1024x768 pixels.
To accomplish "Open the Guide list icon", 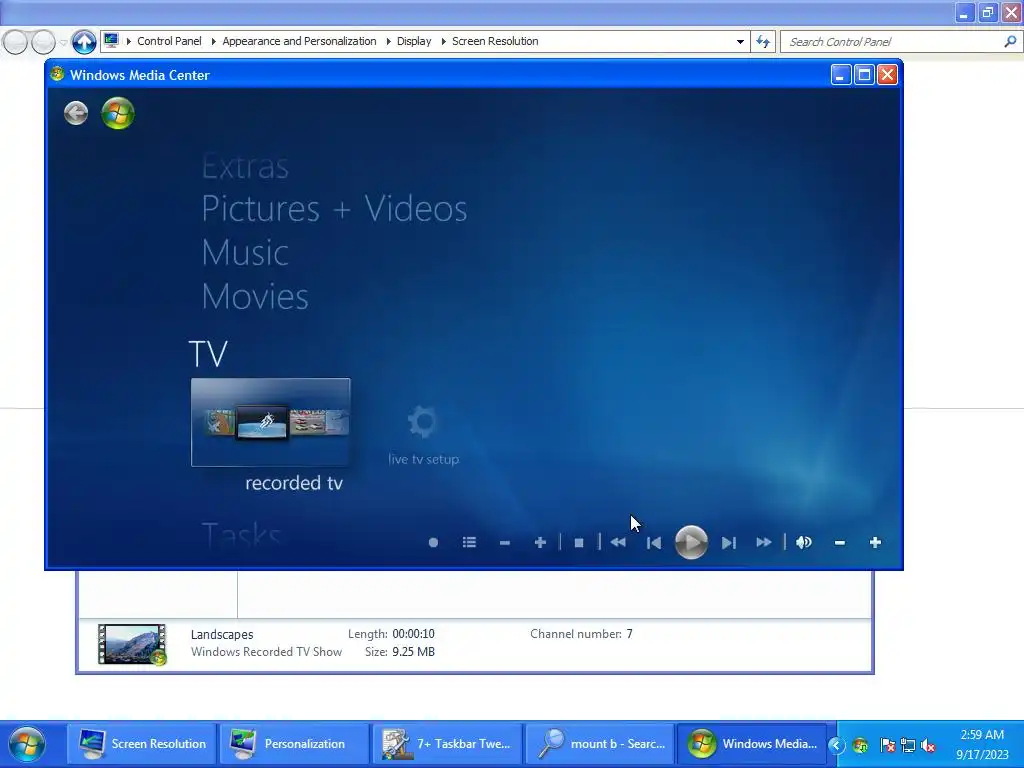I will pyautogui.click(x=469, y=543).
